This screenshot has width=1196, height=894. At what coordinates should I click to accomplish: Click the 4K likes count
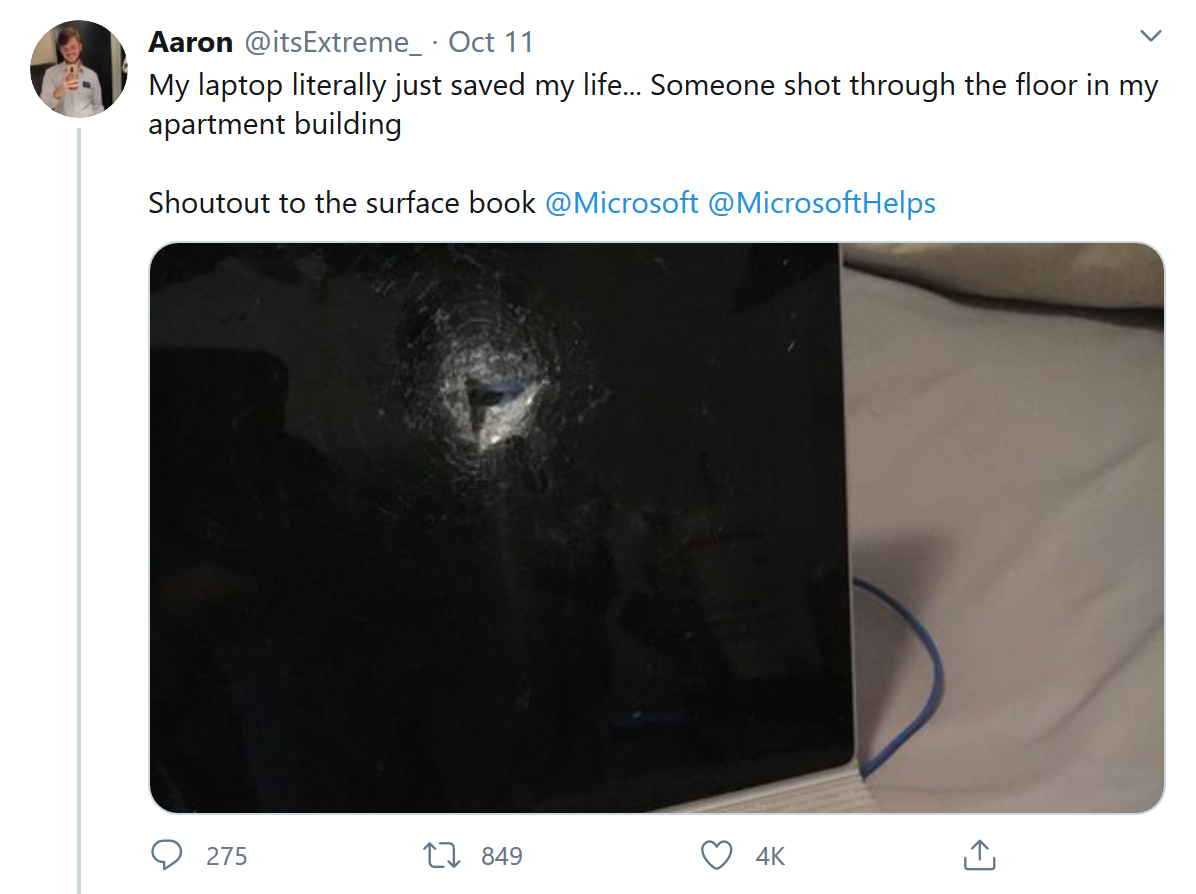coord(770,856)
